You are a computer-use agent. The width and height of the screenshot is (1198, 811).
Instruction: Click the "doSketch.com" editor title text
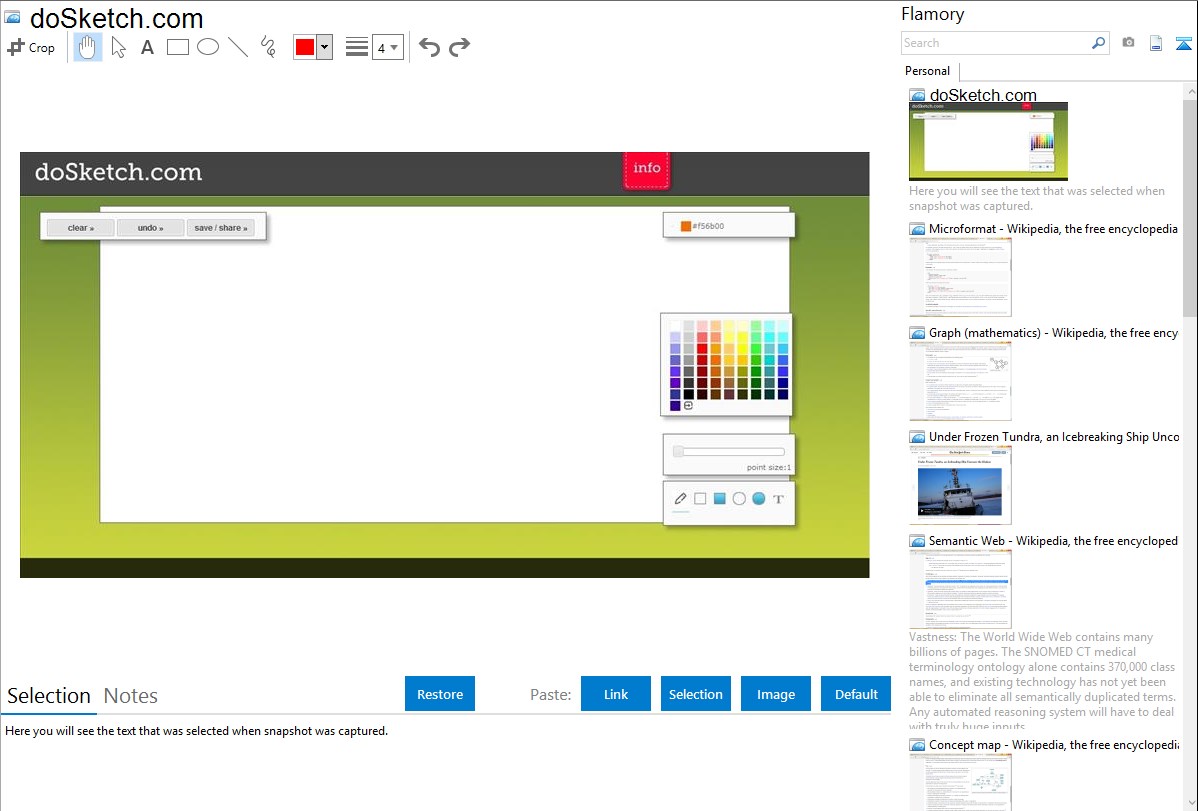click(x=117, y=18)
